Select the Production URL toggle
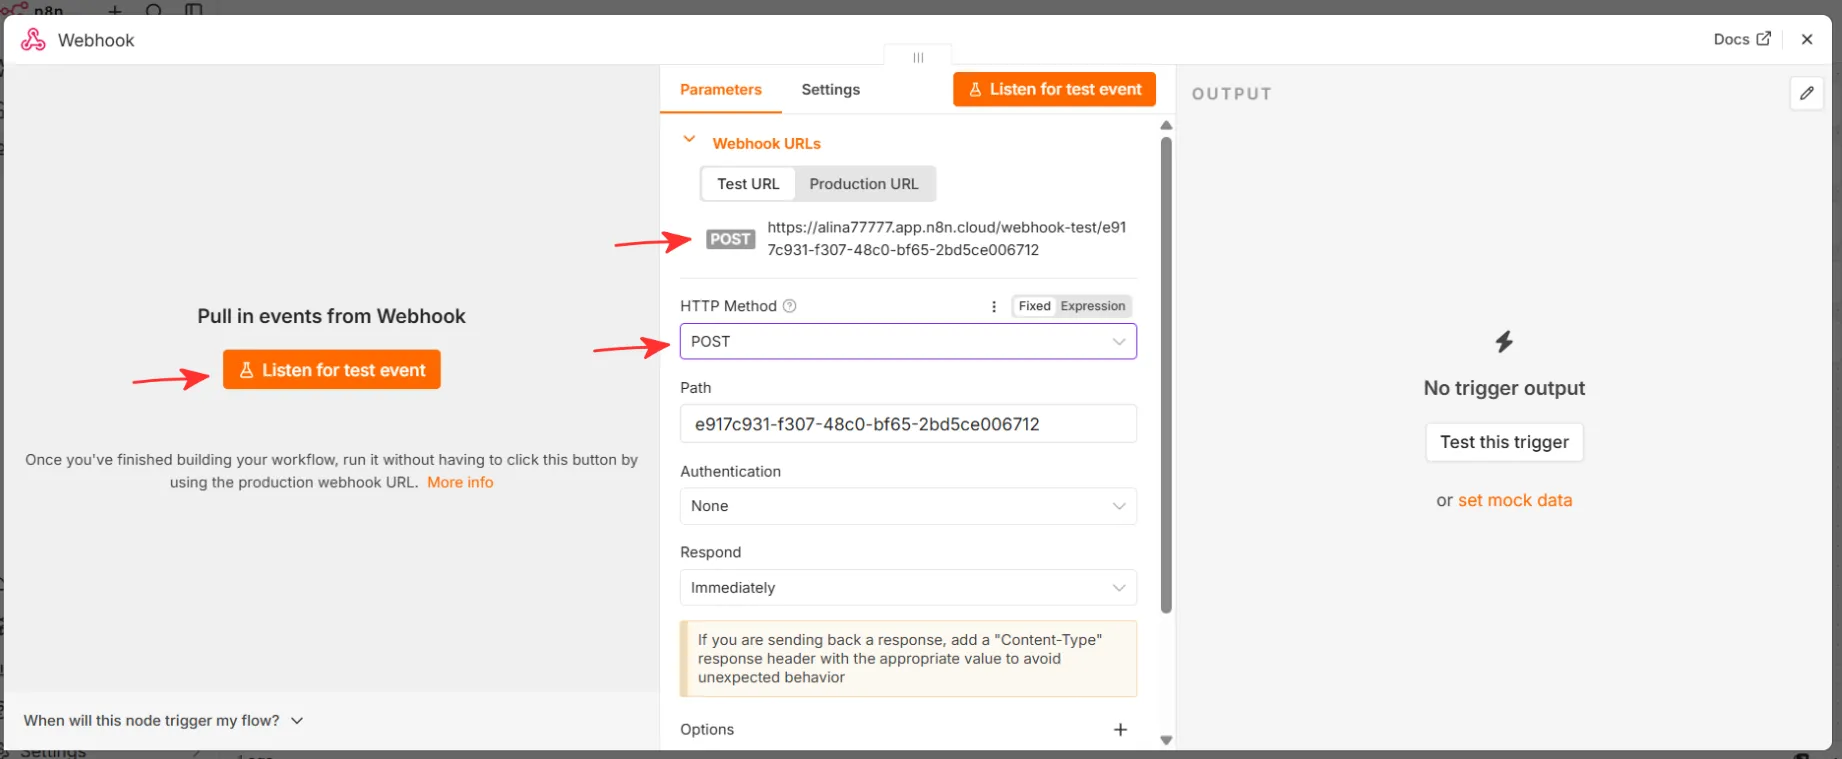This screenshot has width=1842, height=759. (x=864, y=184)
